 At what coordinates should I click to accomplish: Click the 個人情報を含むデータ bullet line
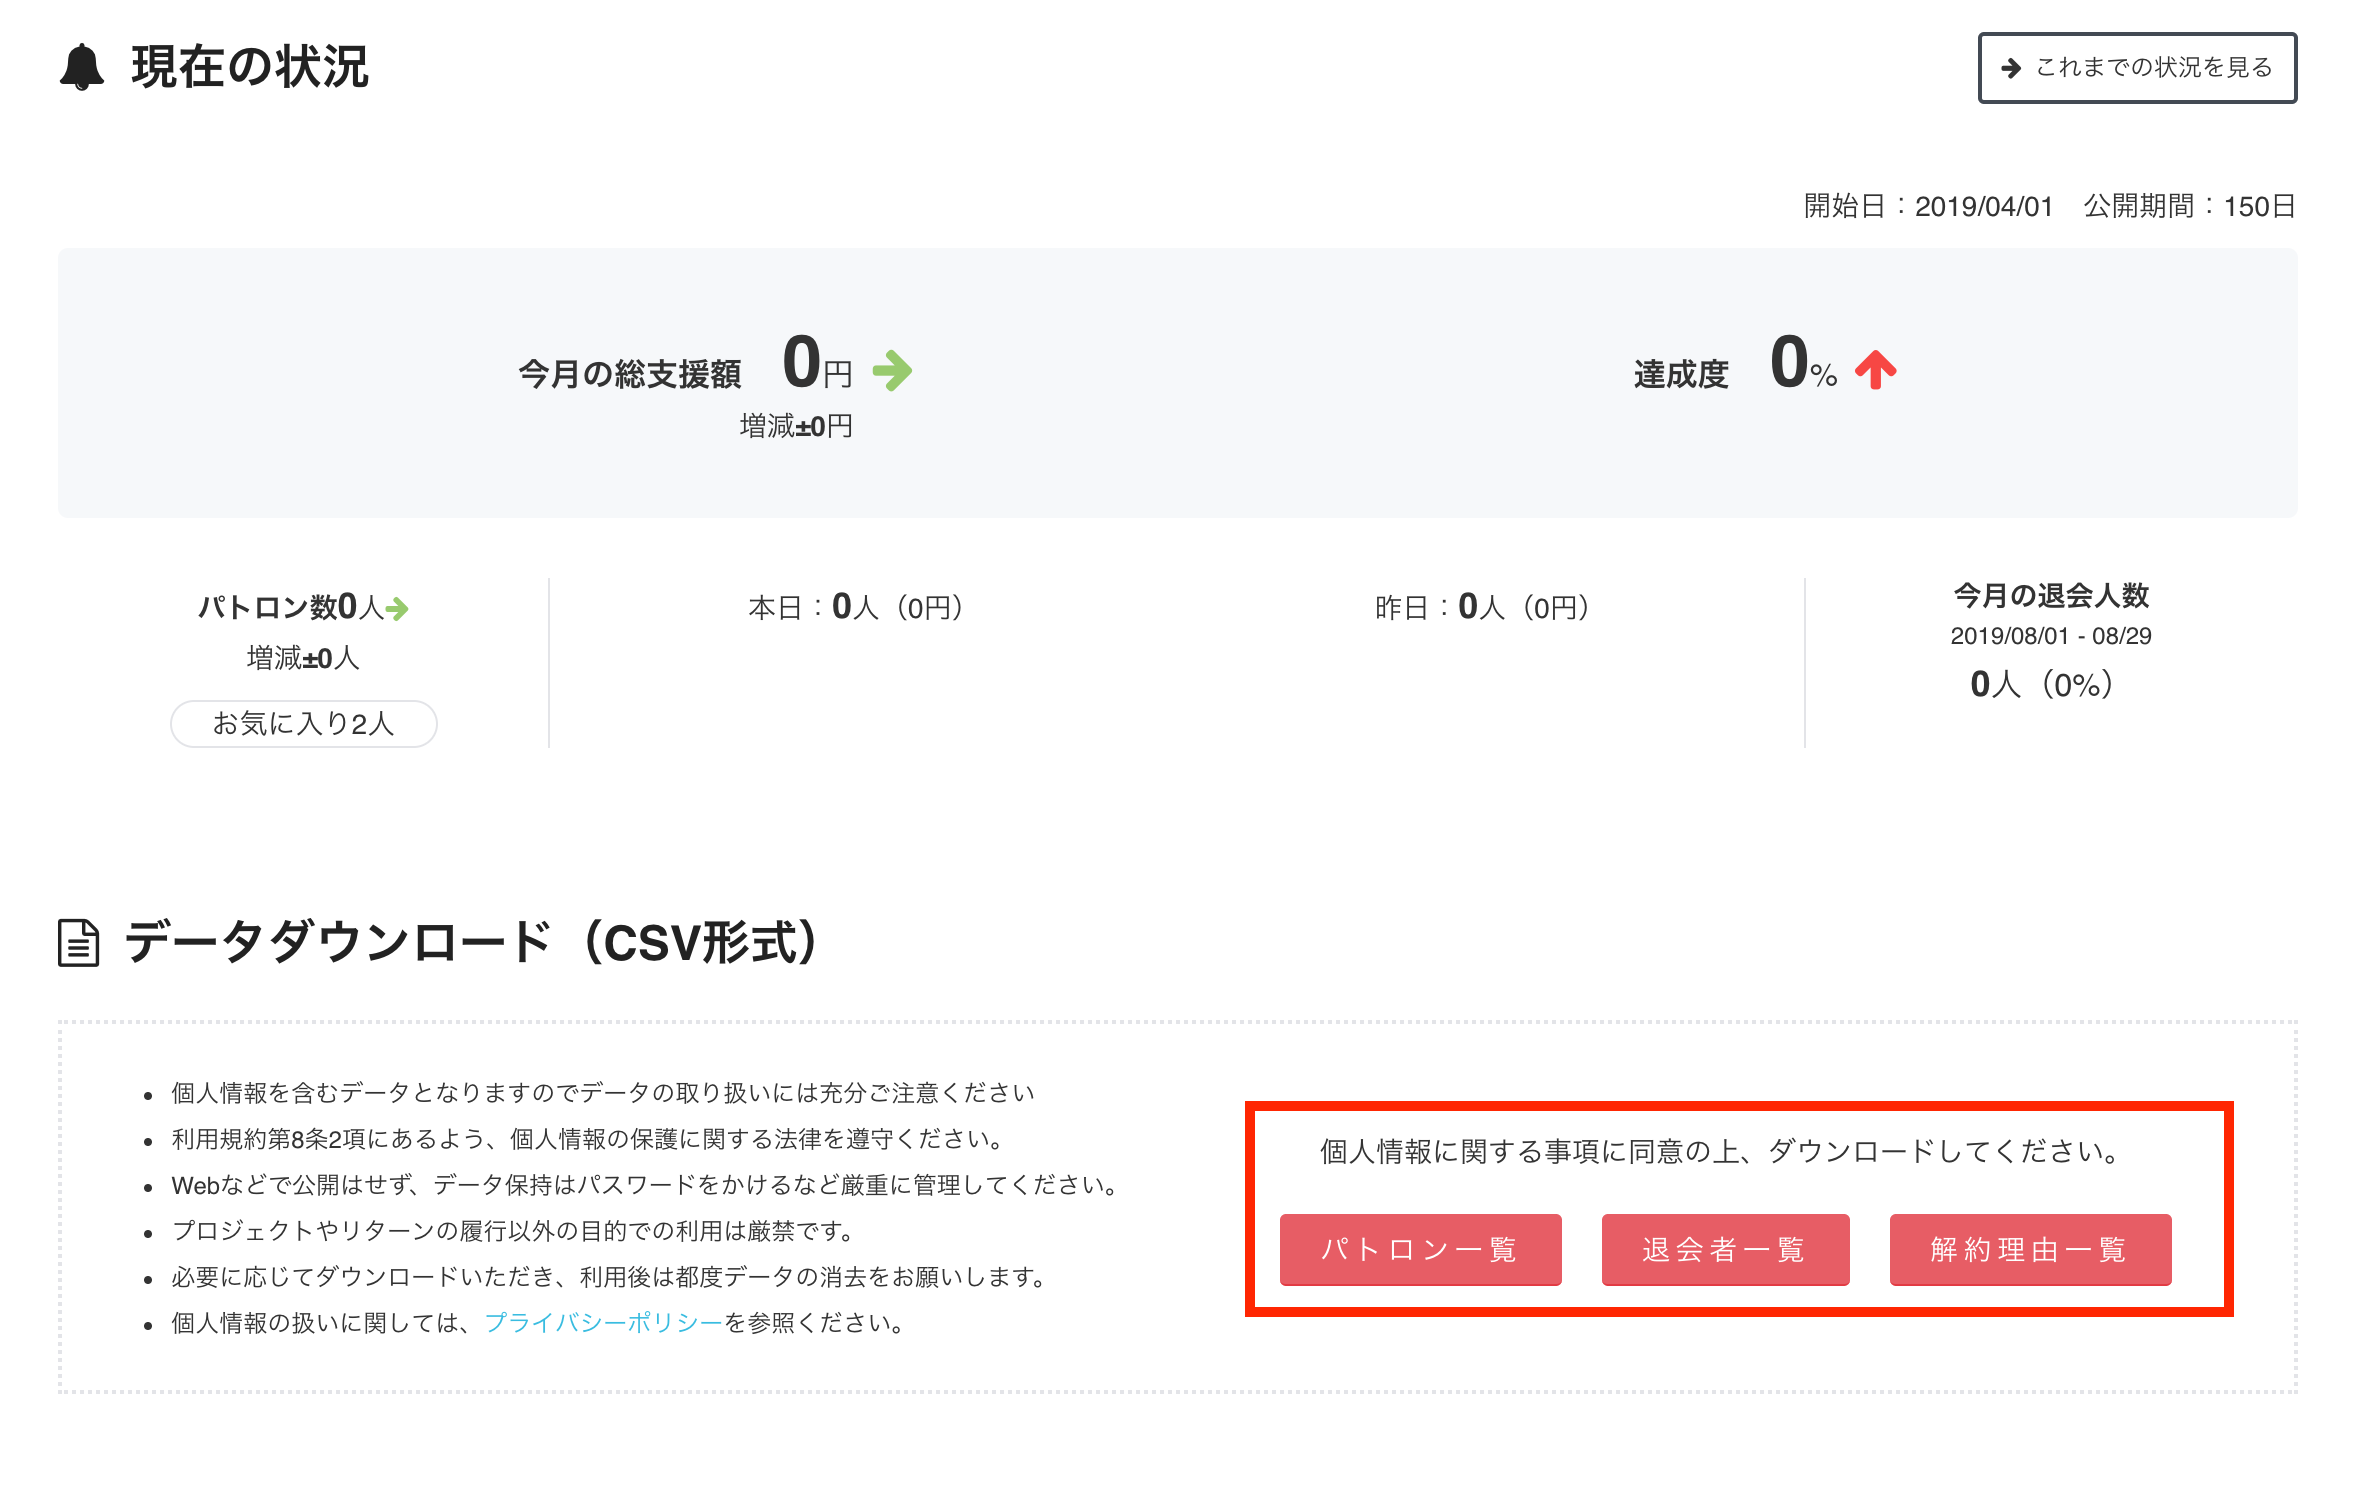pos(603,1093)
